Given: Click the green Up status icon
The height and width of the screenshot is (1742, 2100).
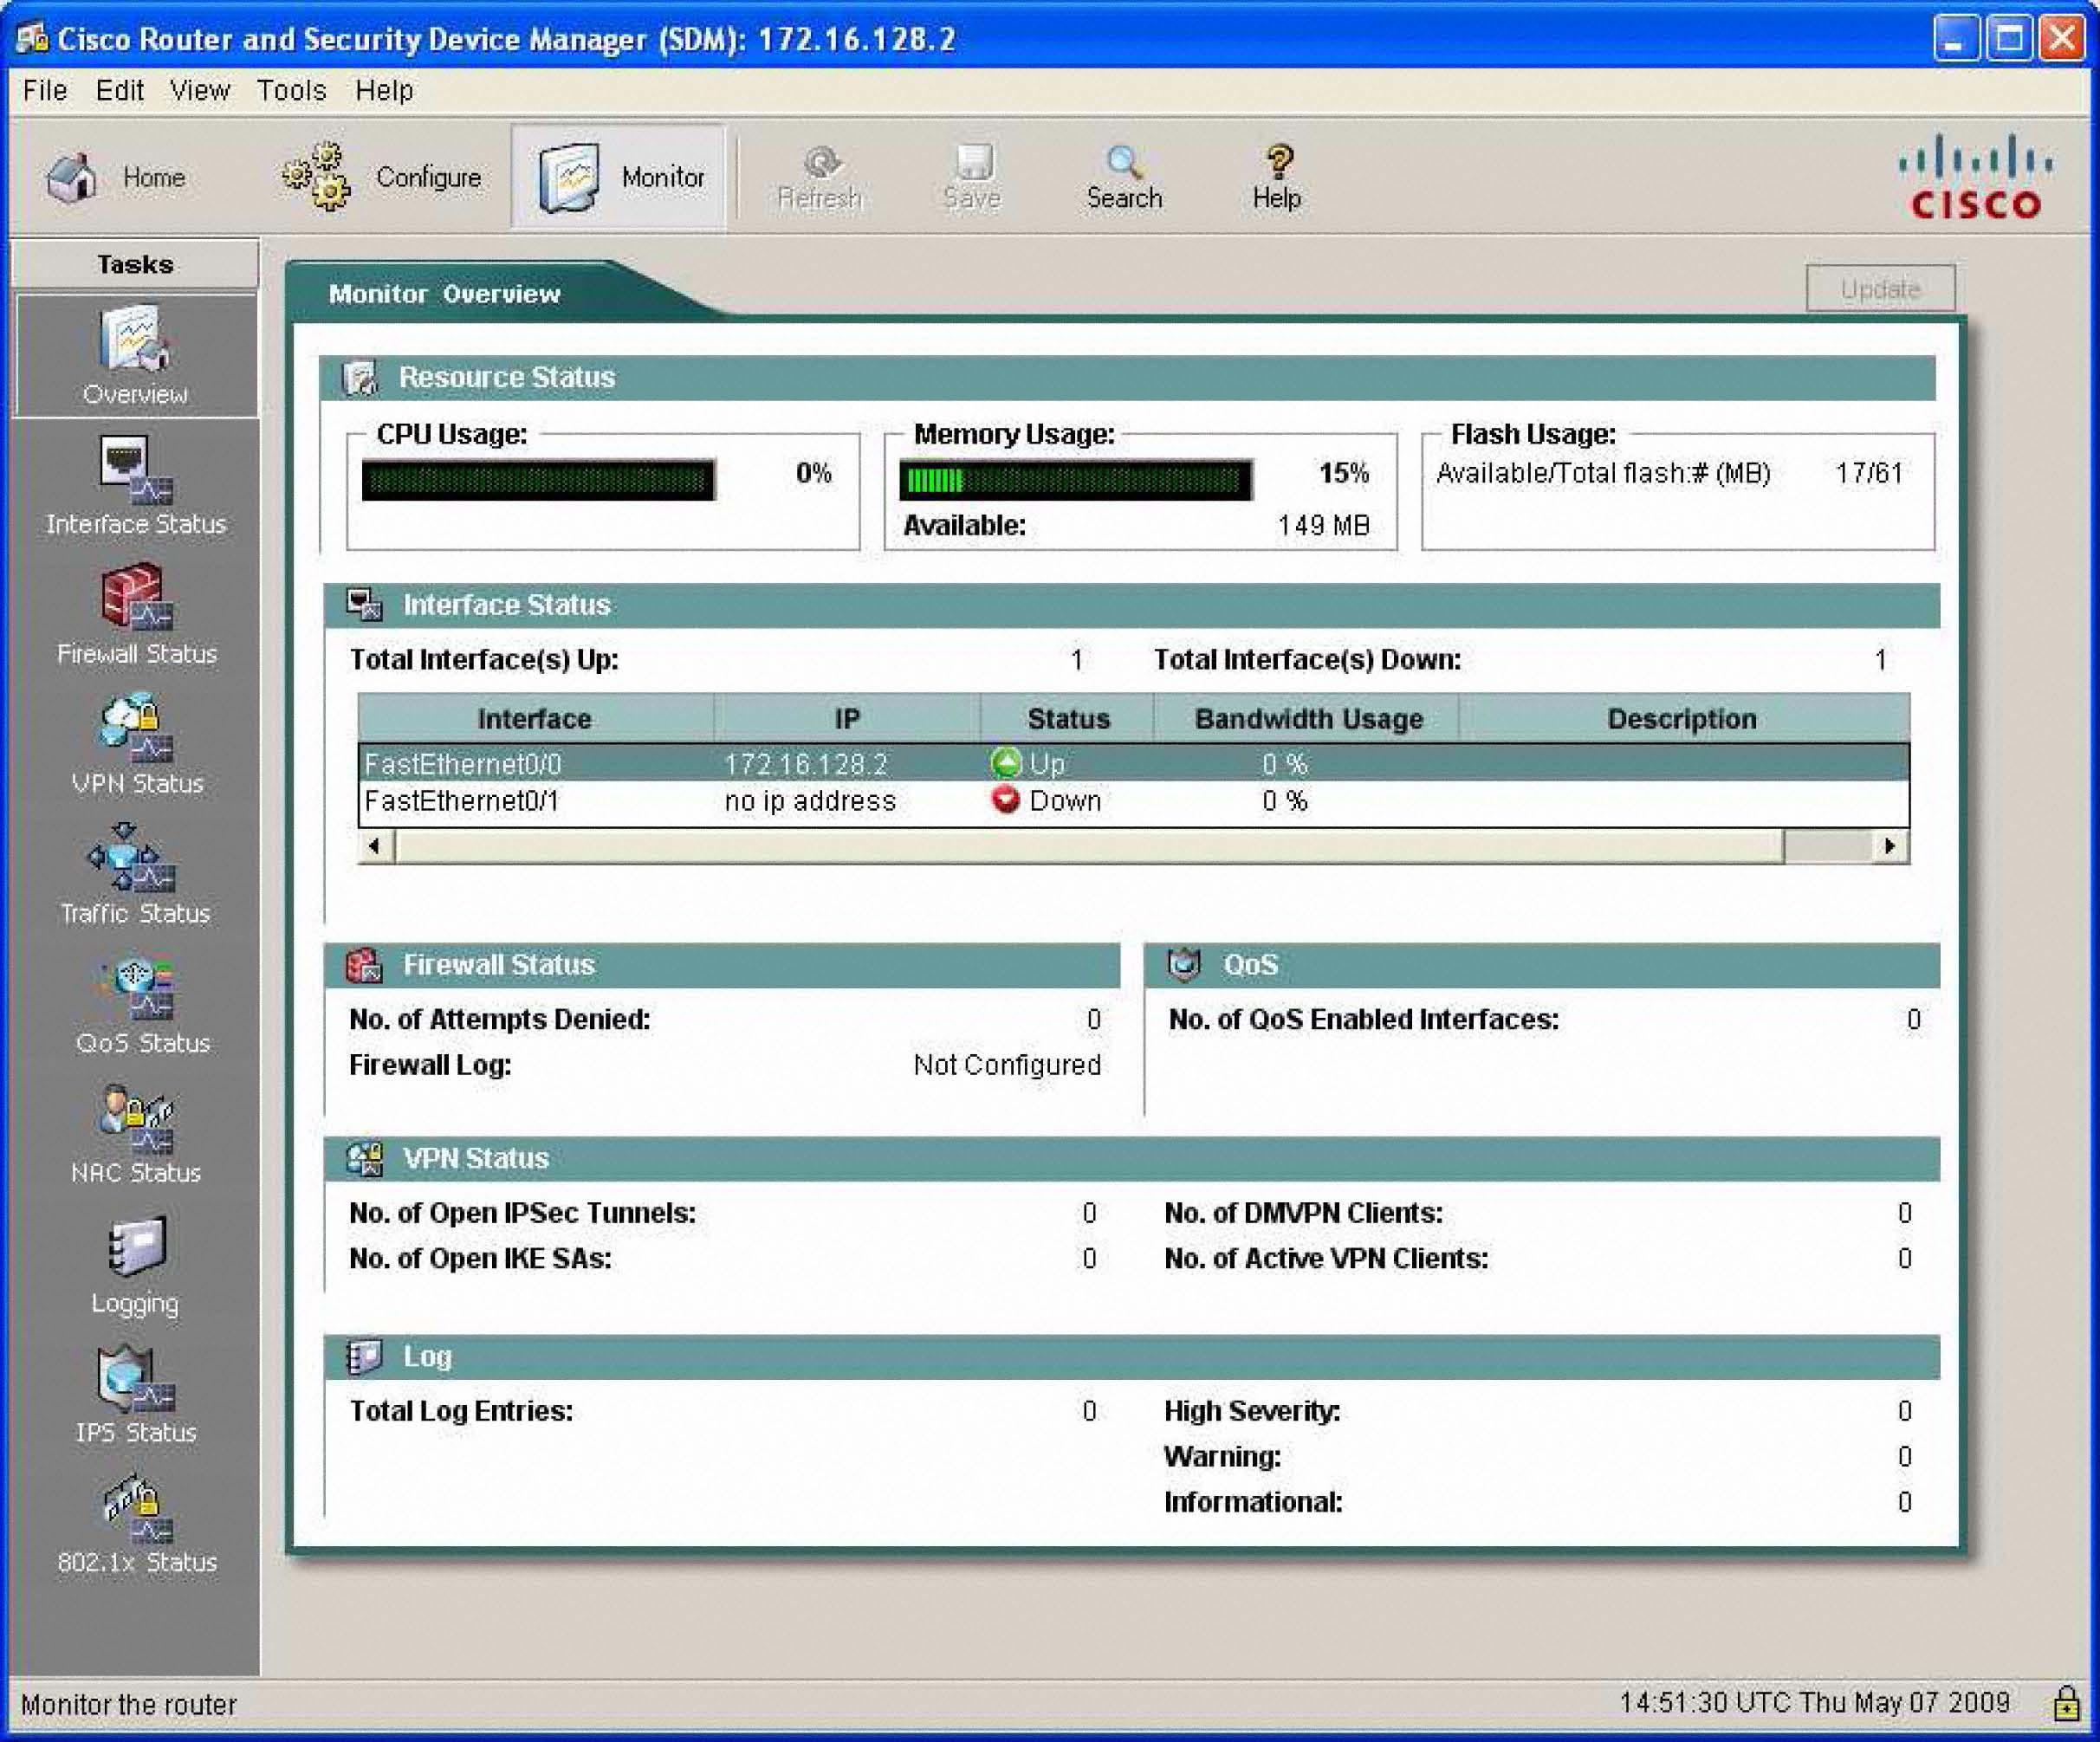Looking at the screenshot, I should click(1006, 764).
